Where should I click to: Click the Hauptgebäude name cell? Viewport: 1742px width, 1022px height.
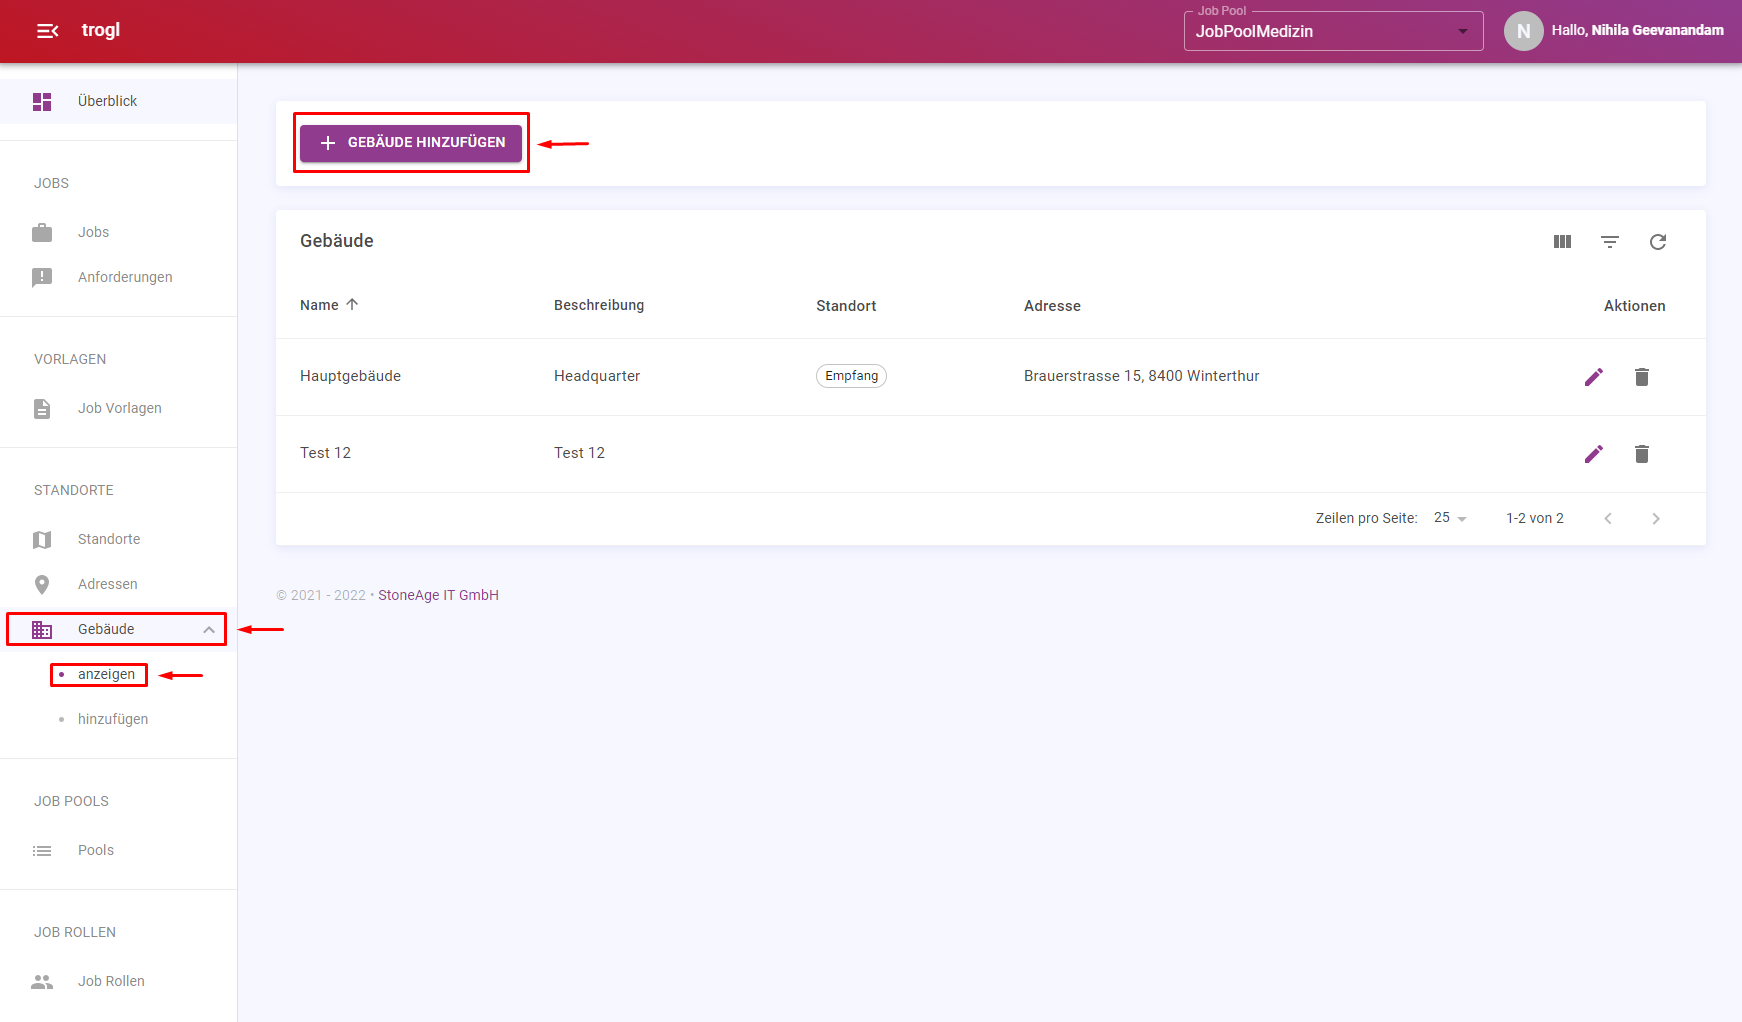point(350,376)
